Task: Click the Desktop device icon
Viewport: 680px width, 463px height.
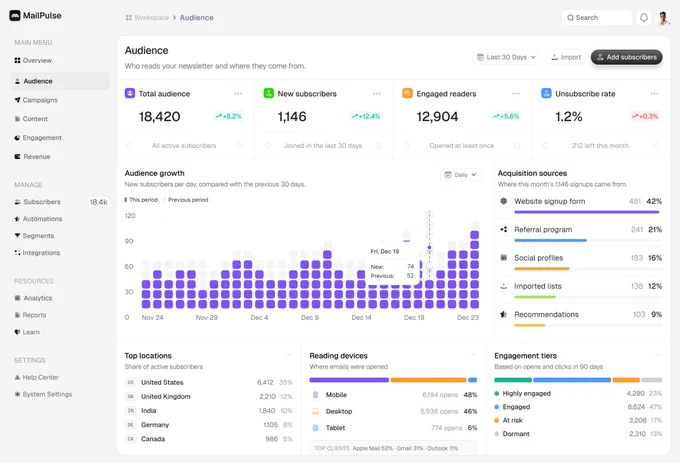Action: tap(316, 411)
